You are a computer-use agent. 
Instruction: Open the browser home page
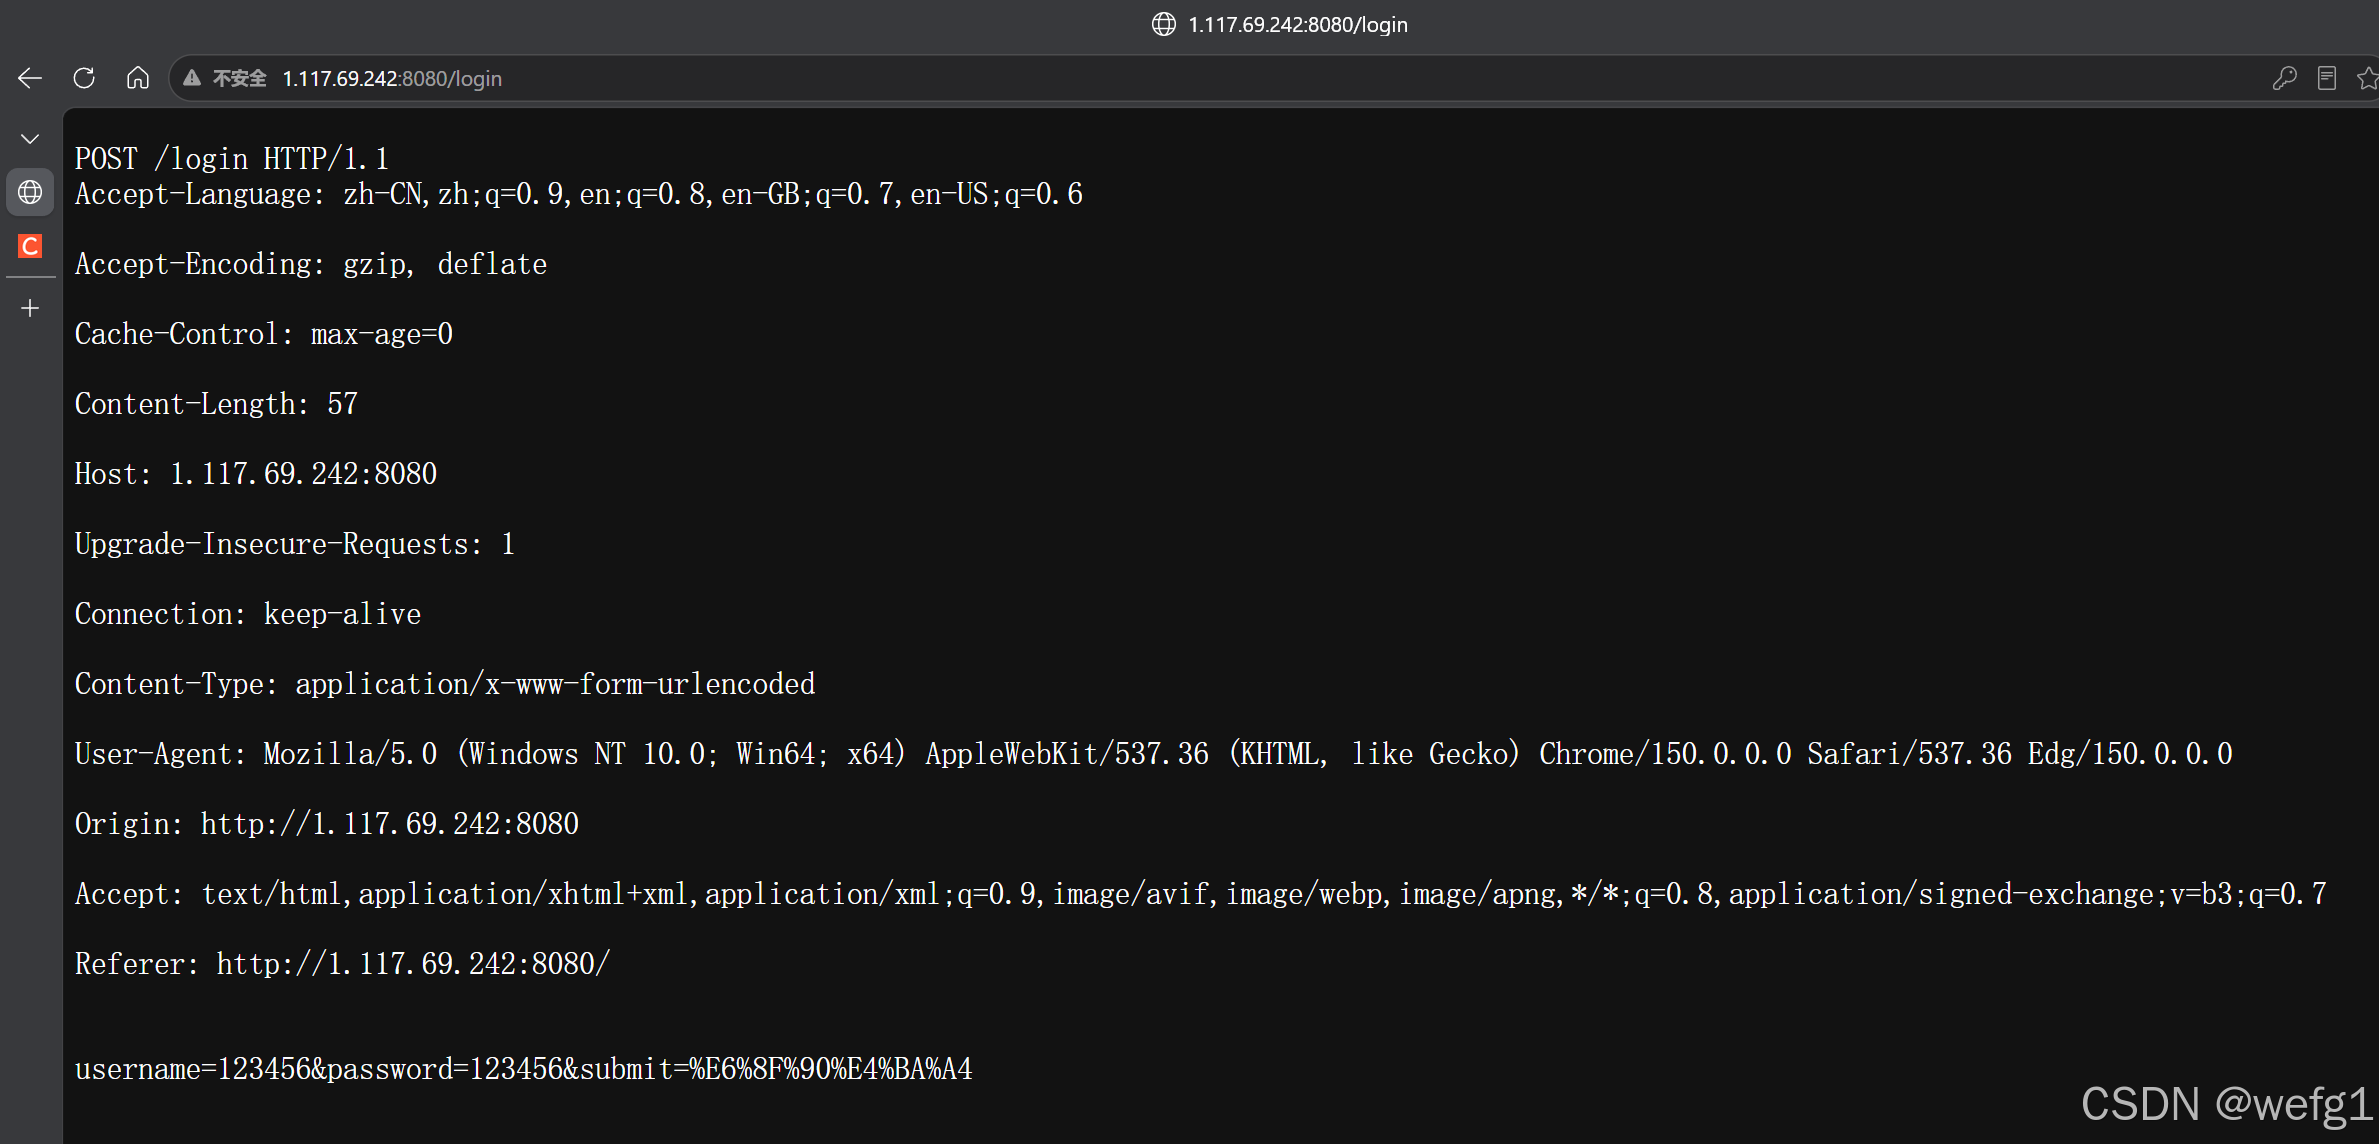[138, 78]
